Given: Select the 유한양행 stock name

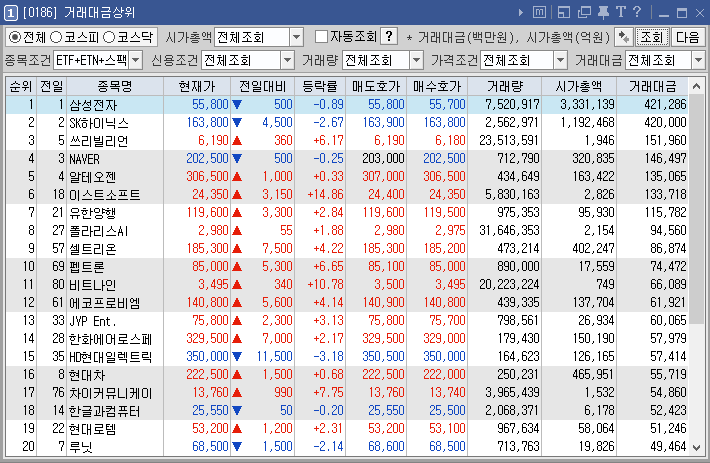Looking at the screenshot, I should click(x=92, y=213).
